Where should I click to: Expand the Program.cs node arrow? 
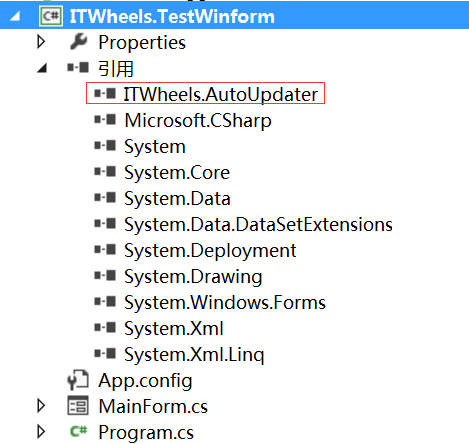41,432
